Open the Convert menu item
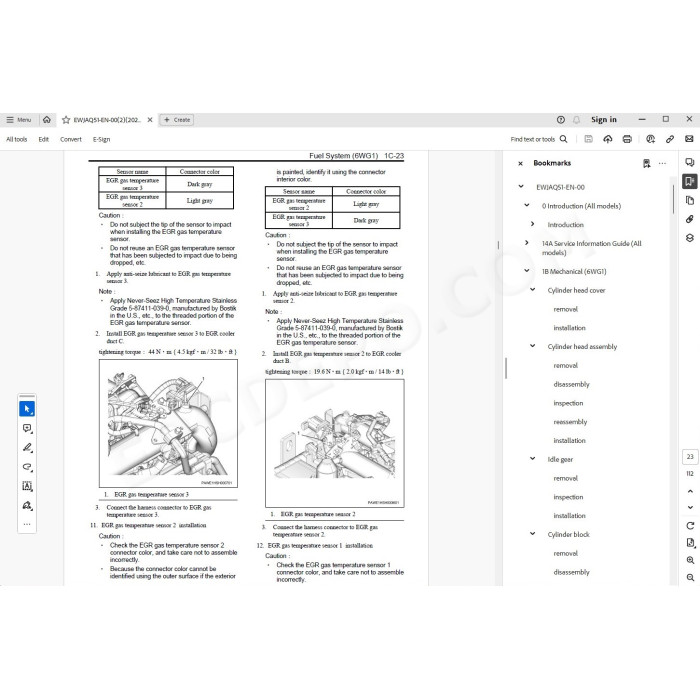Viewport: 700px width, 700px height. pos(71,139)
